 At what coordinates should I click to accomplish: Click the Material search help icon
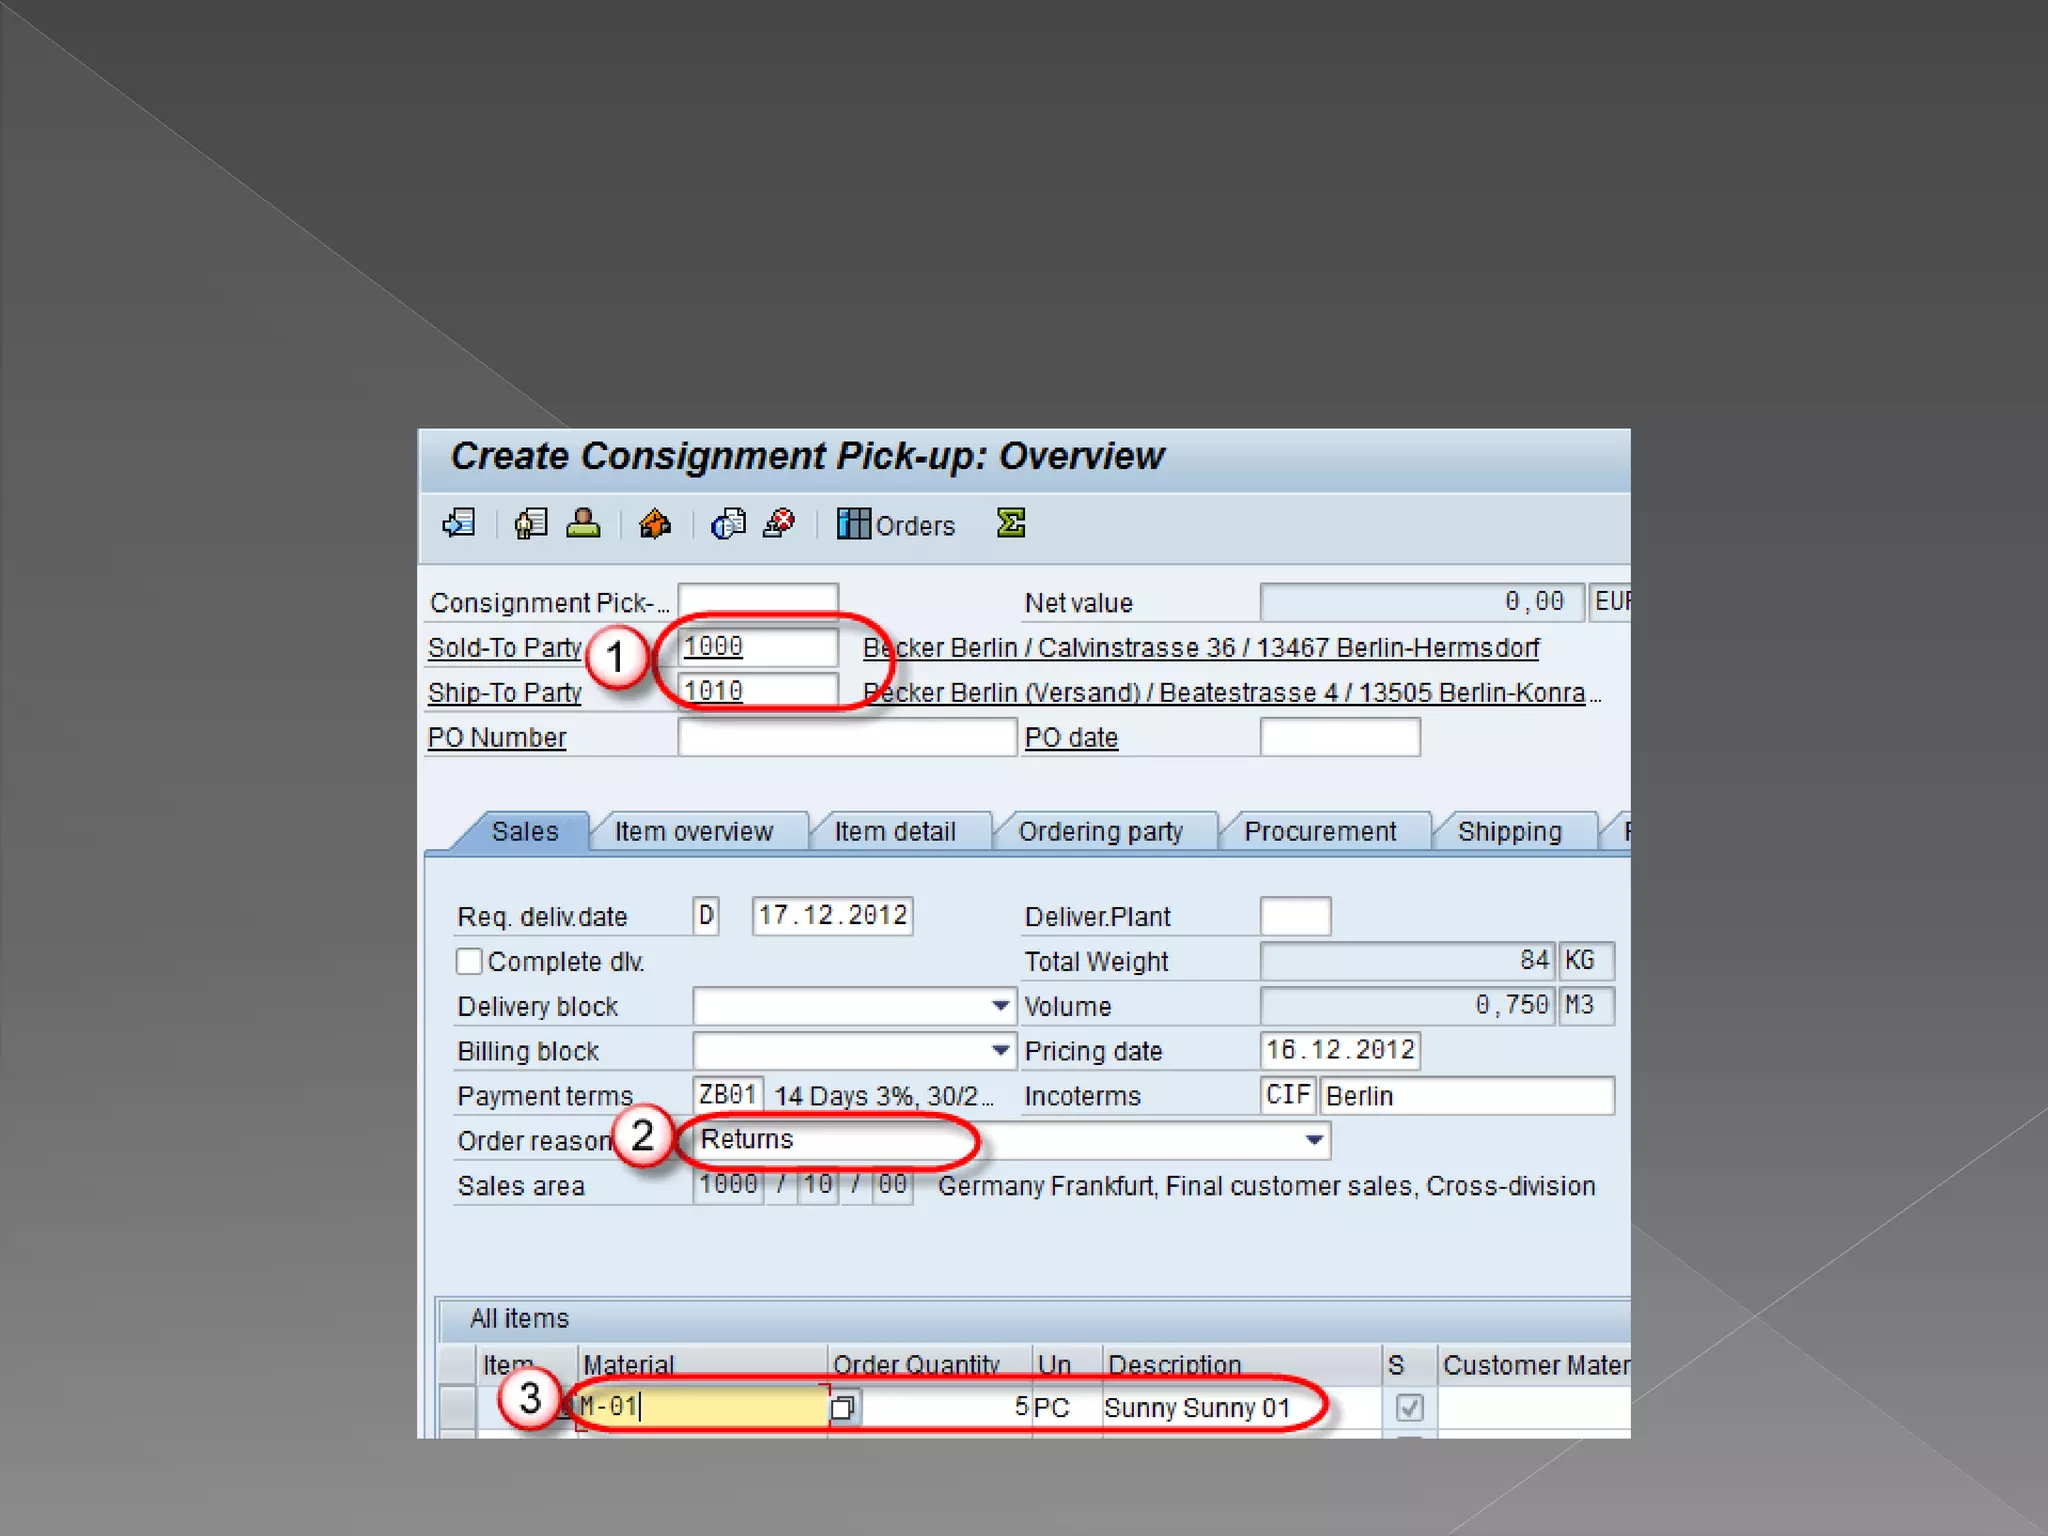843,1408
